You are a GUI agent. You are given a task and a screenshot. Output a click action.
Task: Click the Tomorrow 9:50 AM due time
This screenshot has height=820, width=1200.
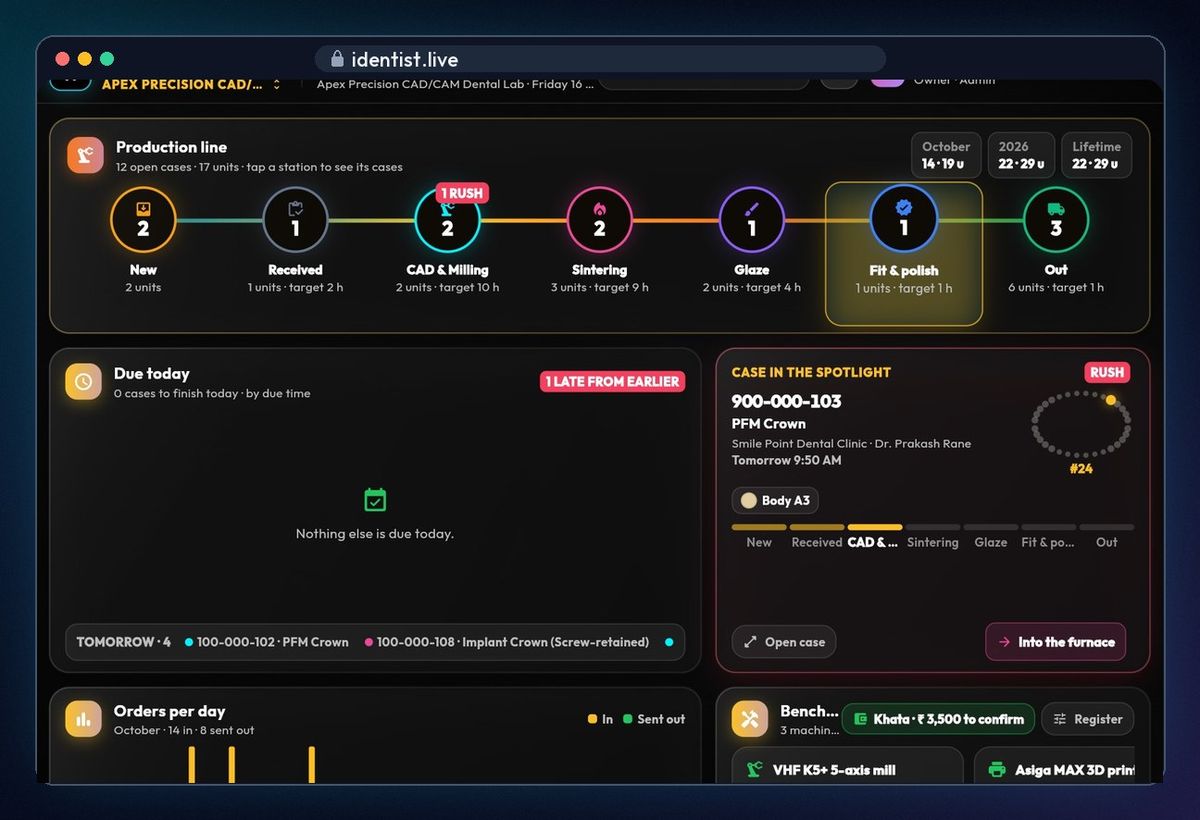point(787,460)
